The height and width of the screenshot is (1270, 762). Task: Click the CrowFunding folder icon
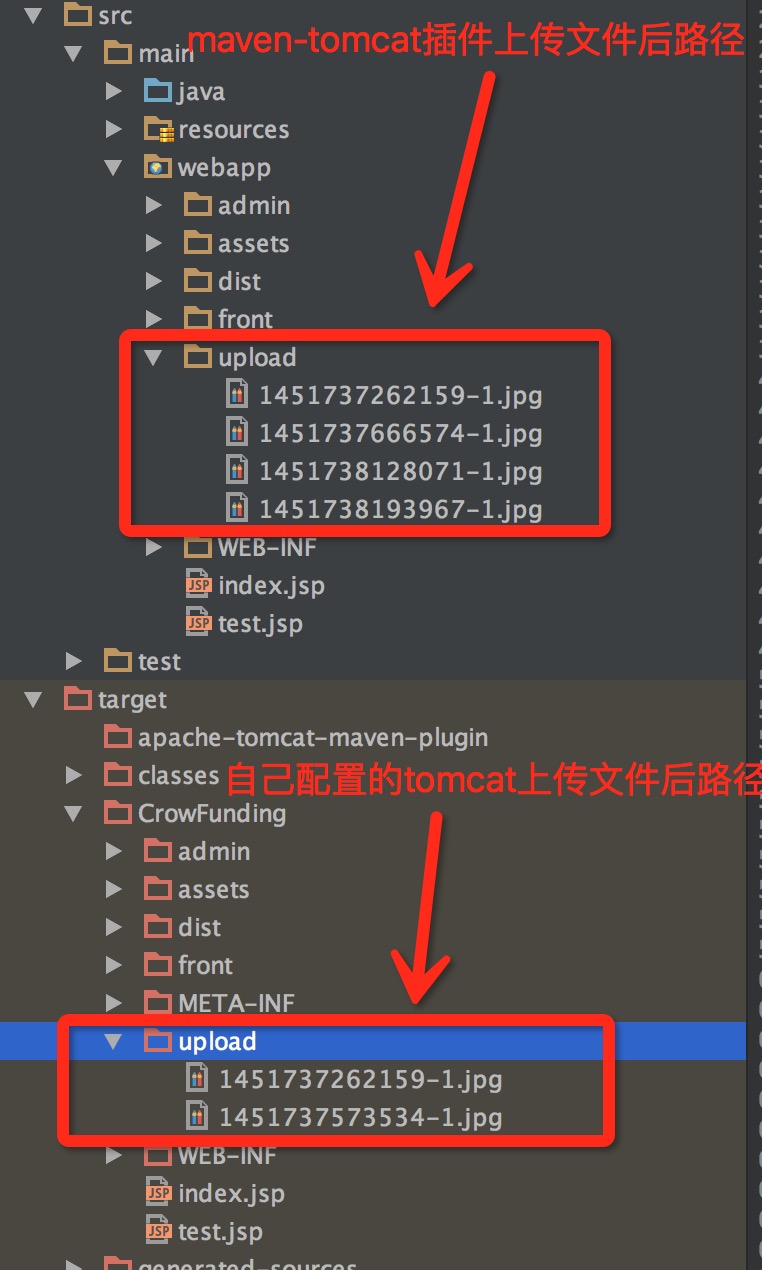click(118, 813)
